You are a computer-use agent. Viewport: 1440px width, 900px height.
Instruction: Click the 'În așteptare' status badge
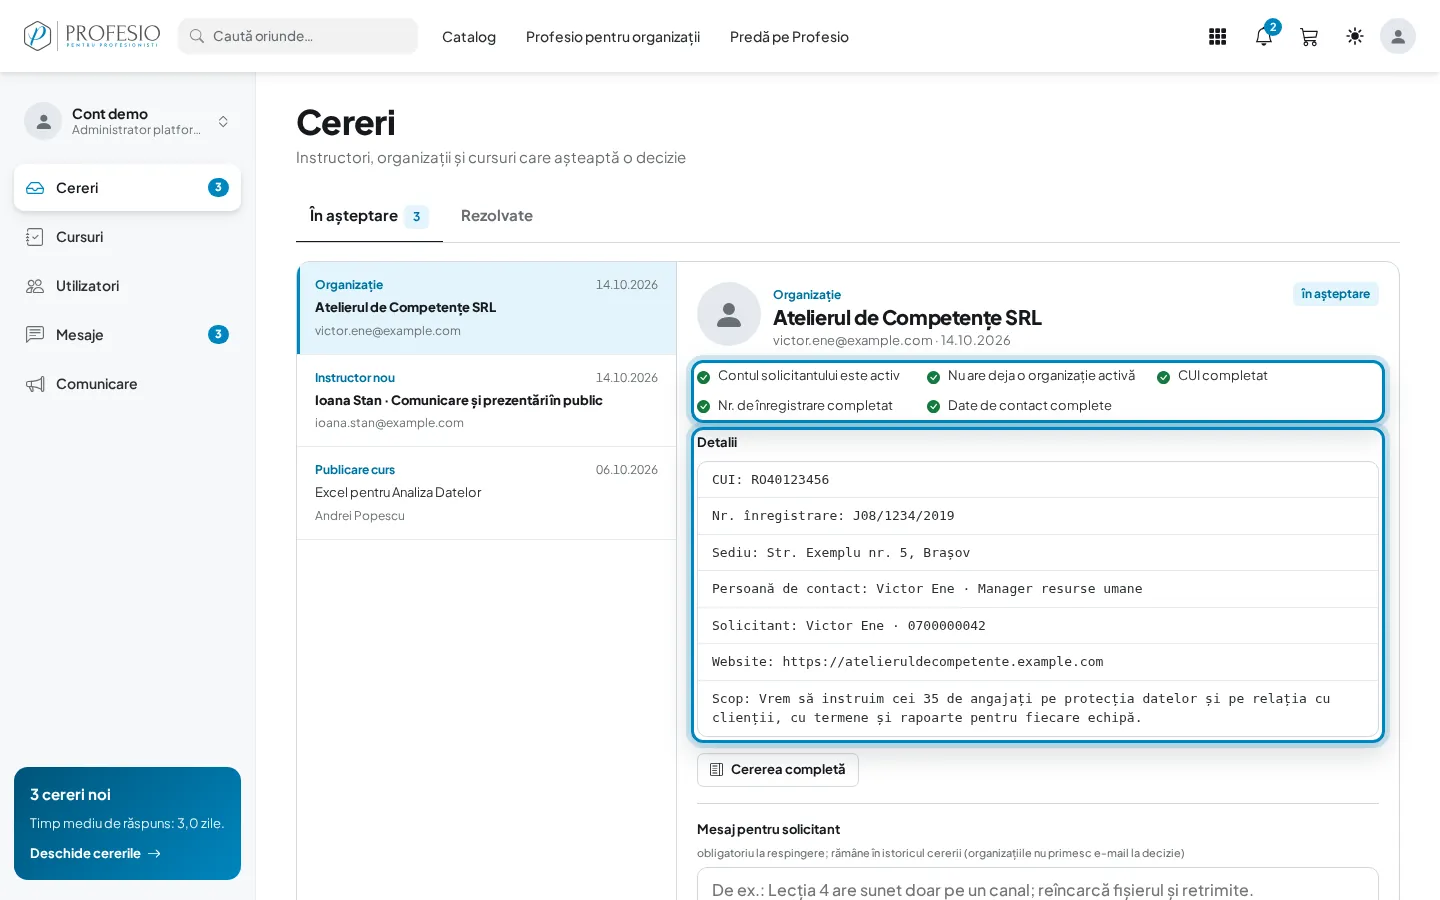click(x=1335, y=294)
